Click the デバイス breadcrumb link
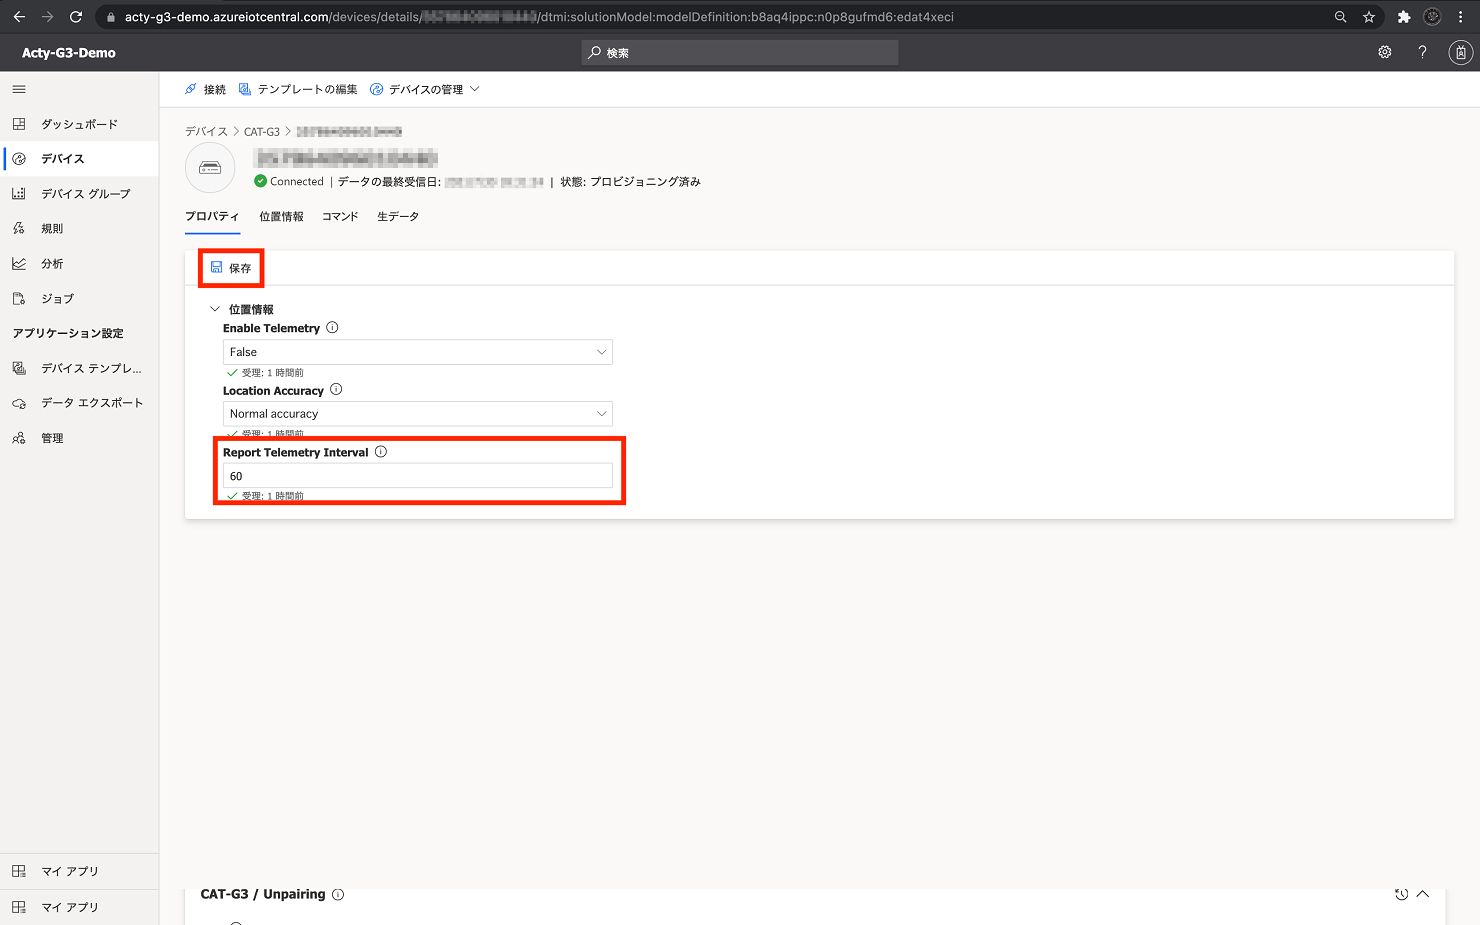The image size is (1480, 925). point(206,131)
